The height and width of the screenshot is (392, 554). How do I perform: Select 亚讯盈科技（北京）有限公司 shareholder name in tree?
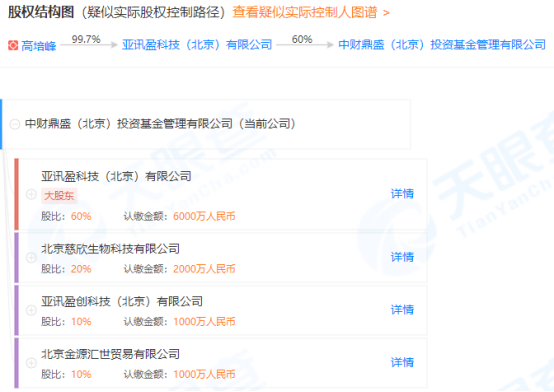tap(116, 176)
